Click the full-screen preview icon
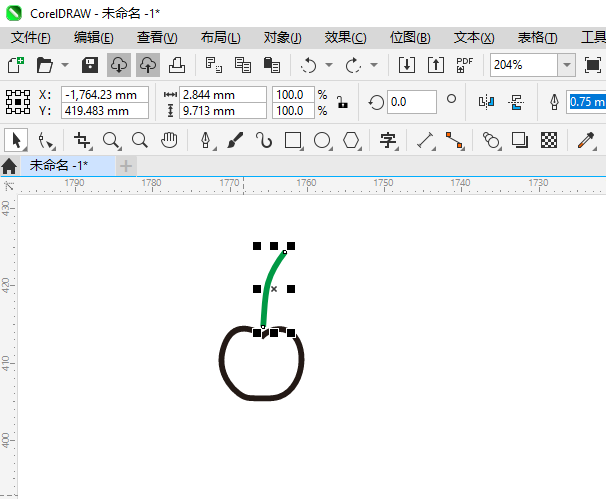Viewport: 606px width, 499px height. coord(593,65)
